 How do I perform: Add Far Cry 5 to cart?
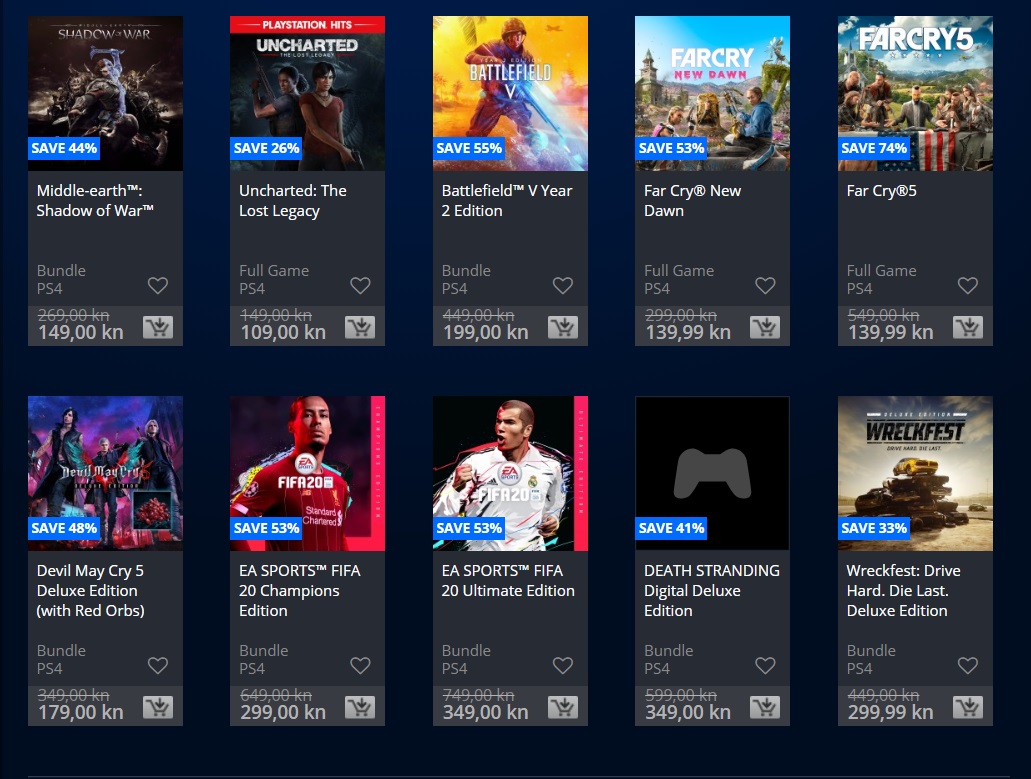tap(968, 327)
